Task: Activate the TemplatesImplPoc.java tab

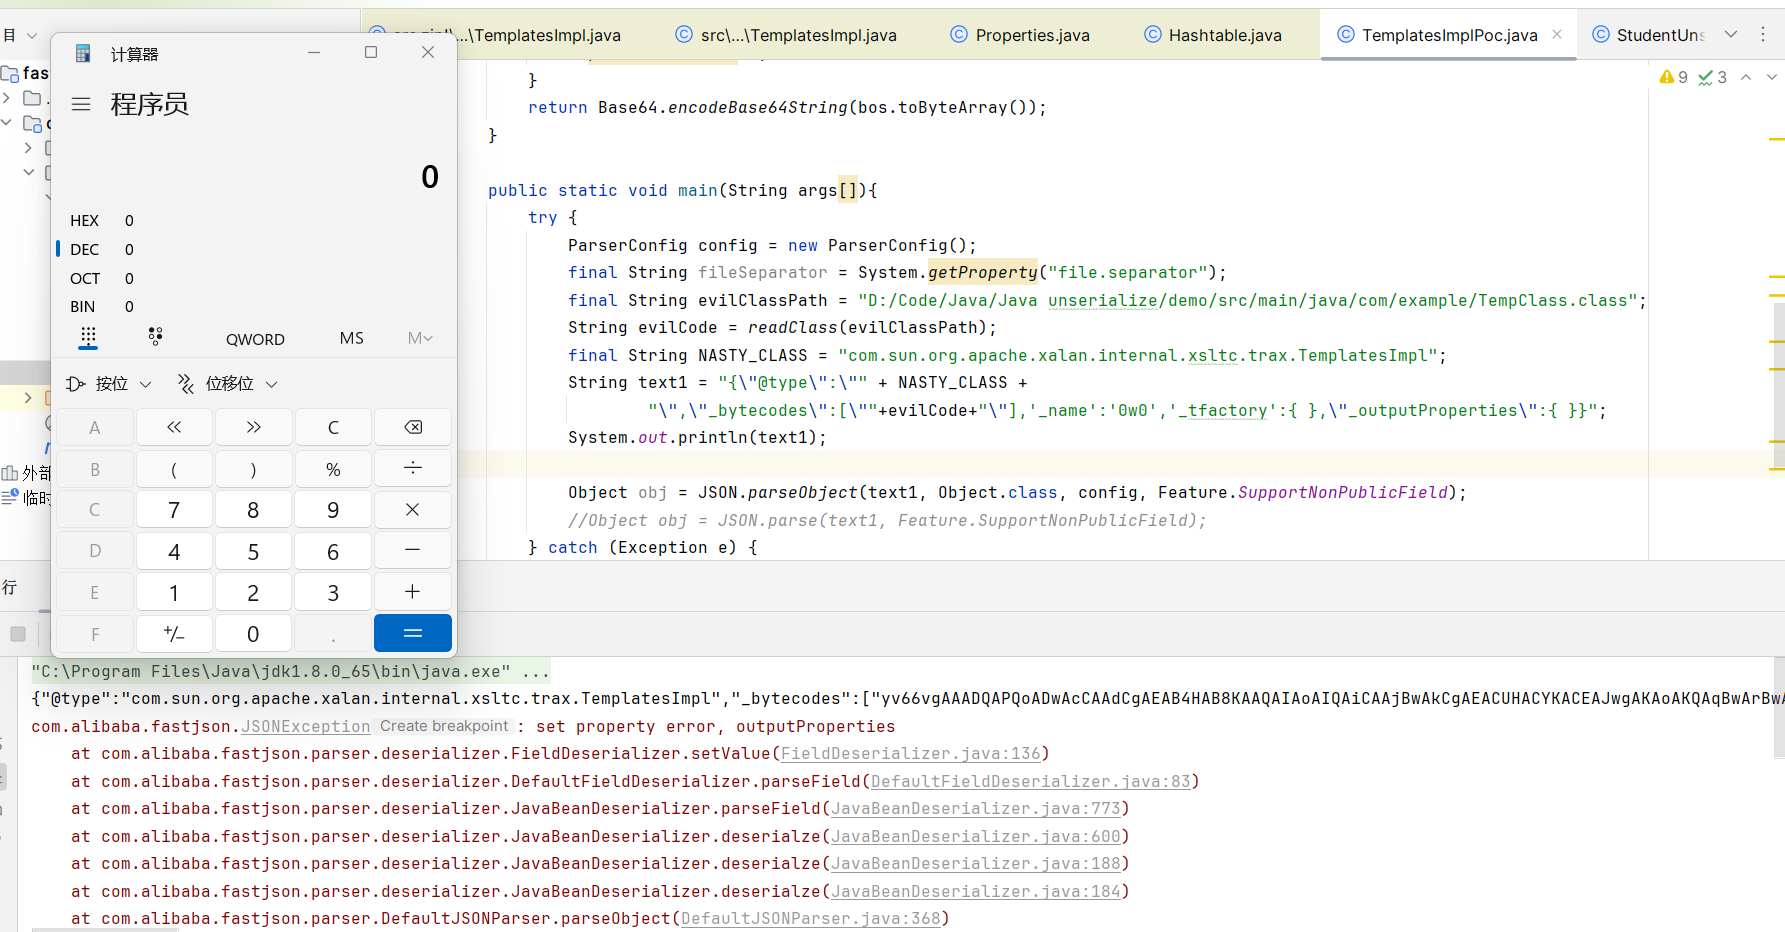Action: (x=1448, y=35)
